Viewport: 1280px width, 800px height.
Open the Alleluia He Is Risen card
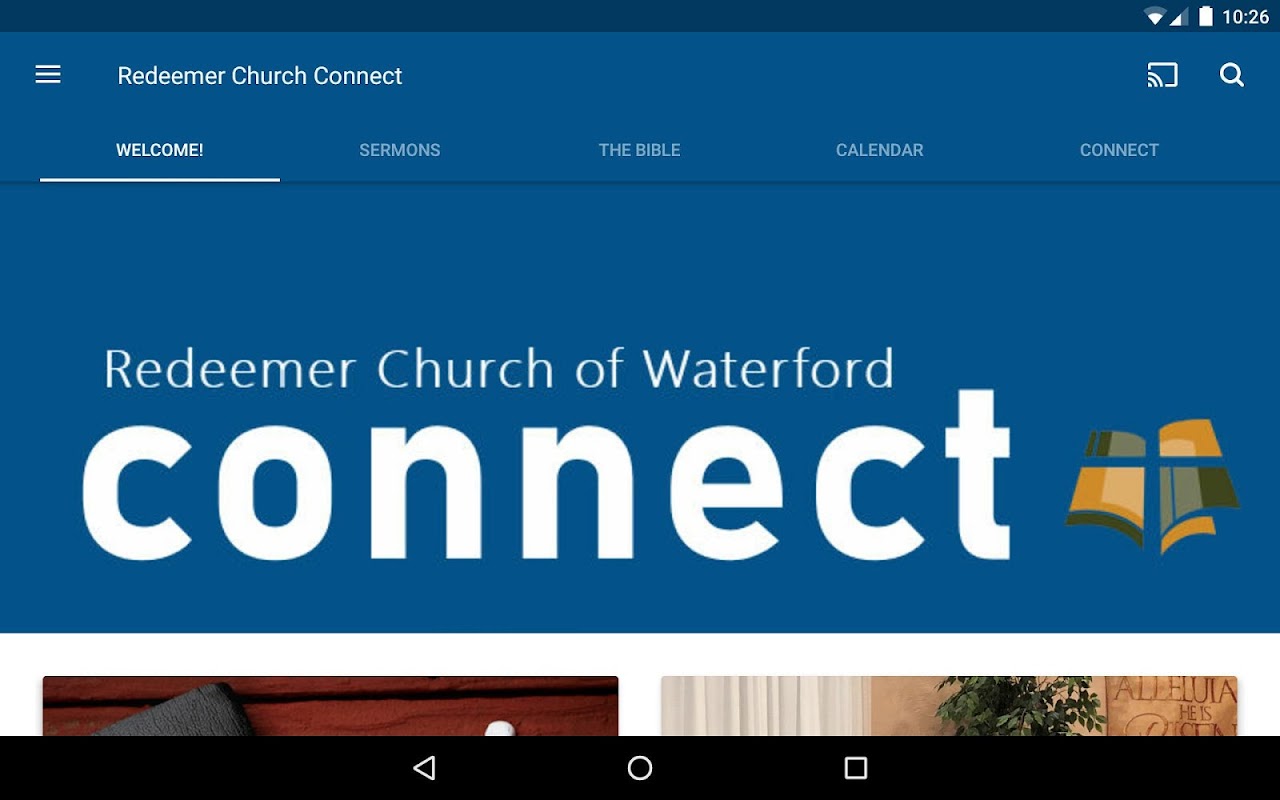click(949, 706)
